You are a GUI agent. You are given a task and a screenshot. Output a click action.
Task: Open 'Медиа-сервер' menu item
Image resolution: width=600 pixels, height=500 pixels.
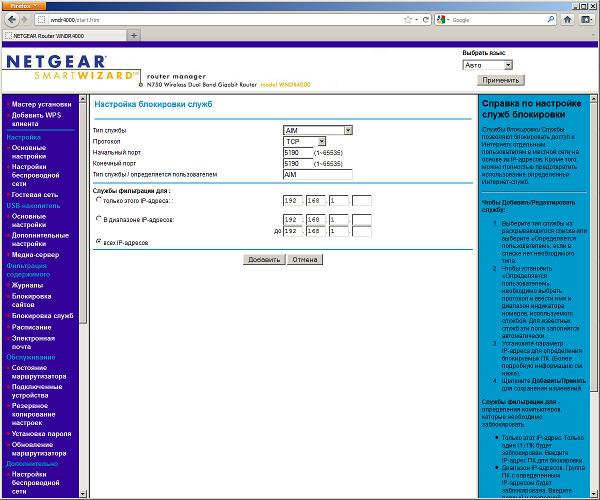click(35, 255)
